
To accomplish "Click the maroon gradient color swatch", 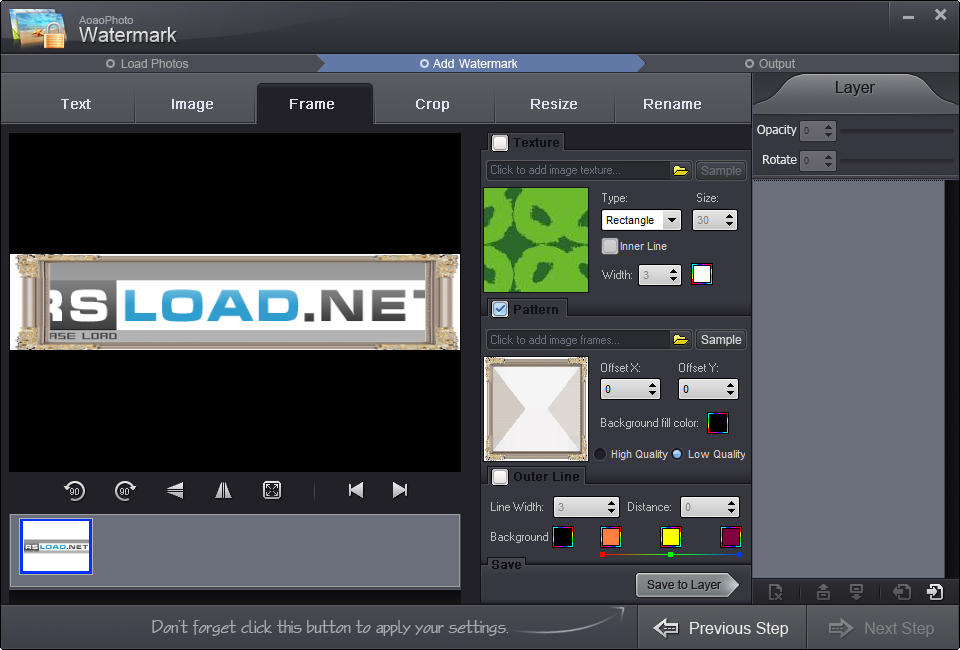I will tap(730, 537).
